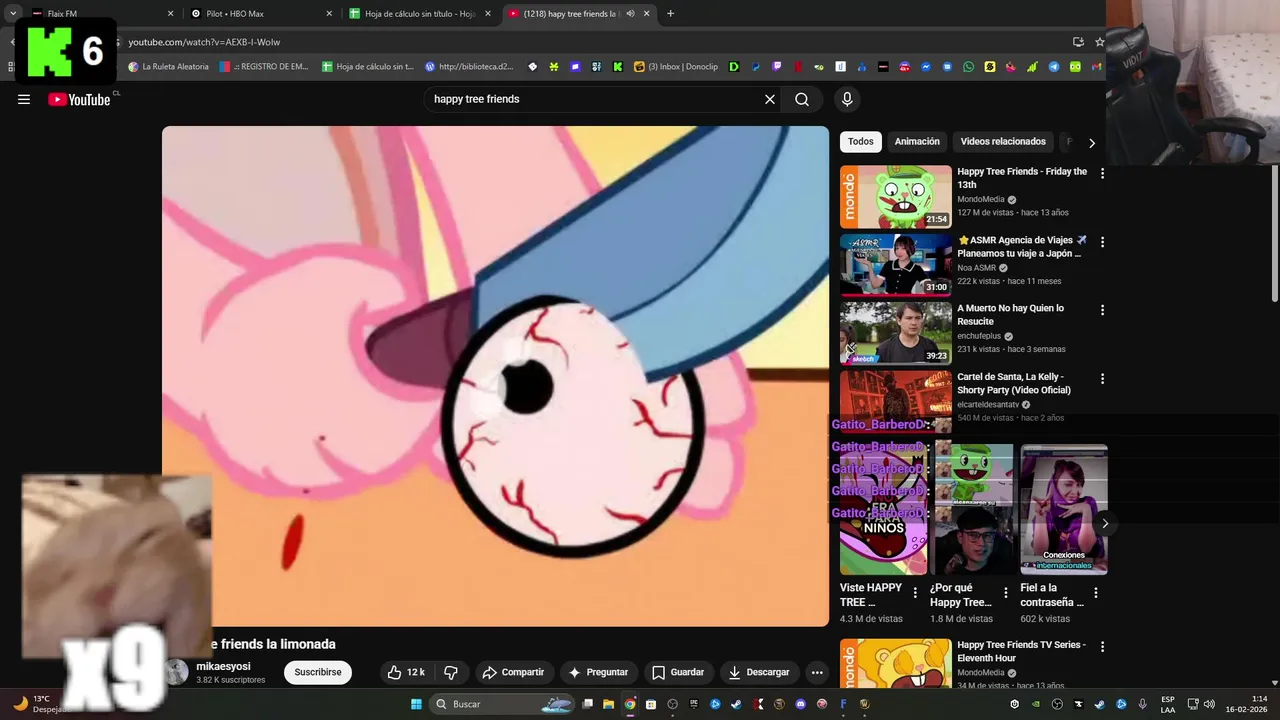Open MondoMedia channel under Friday the 13th
This screenshot has width=1280, height=720.
pyautogui.click(x=981, y=199)
